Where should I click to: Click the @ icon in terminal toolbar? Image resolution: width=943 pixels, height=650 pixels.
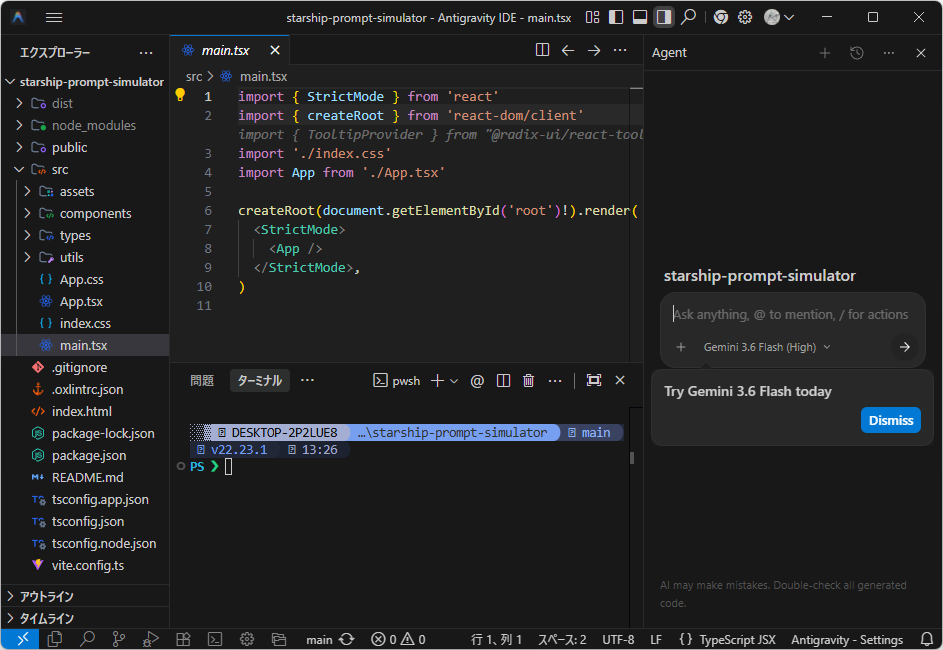[477, 381]
